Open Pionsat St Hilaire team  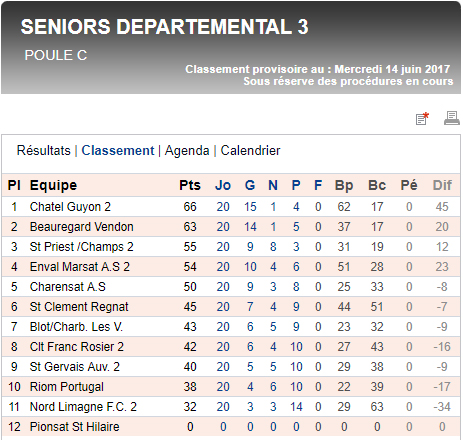tap(75, 427)
